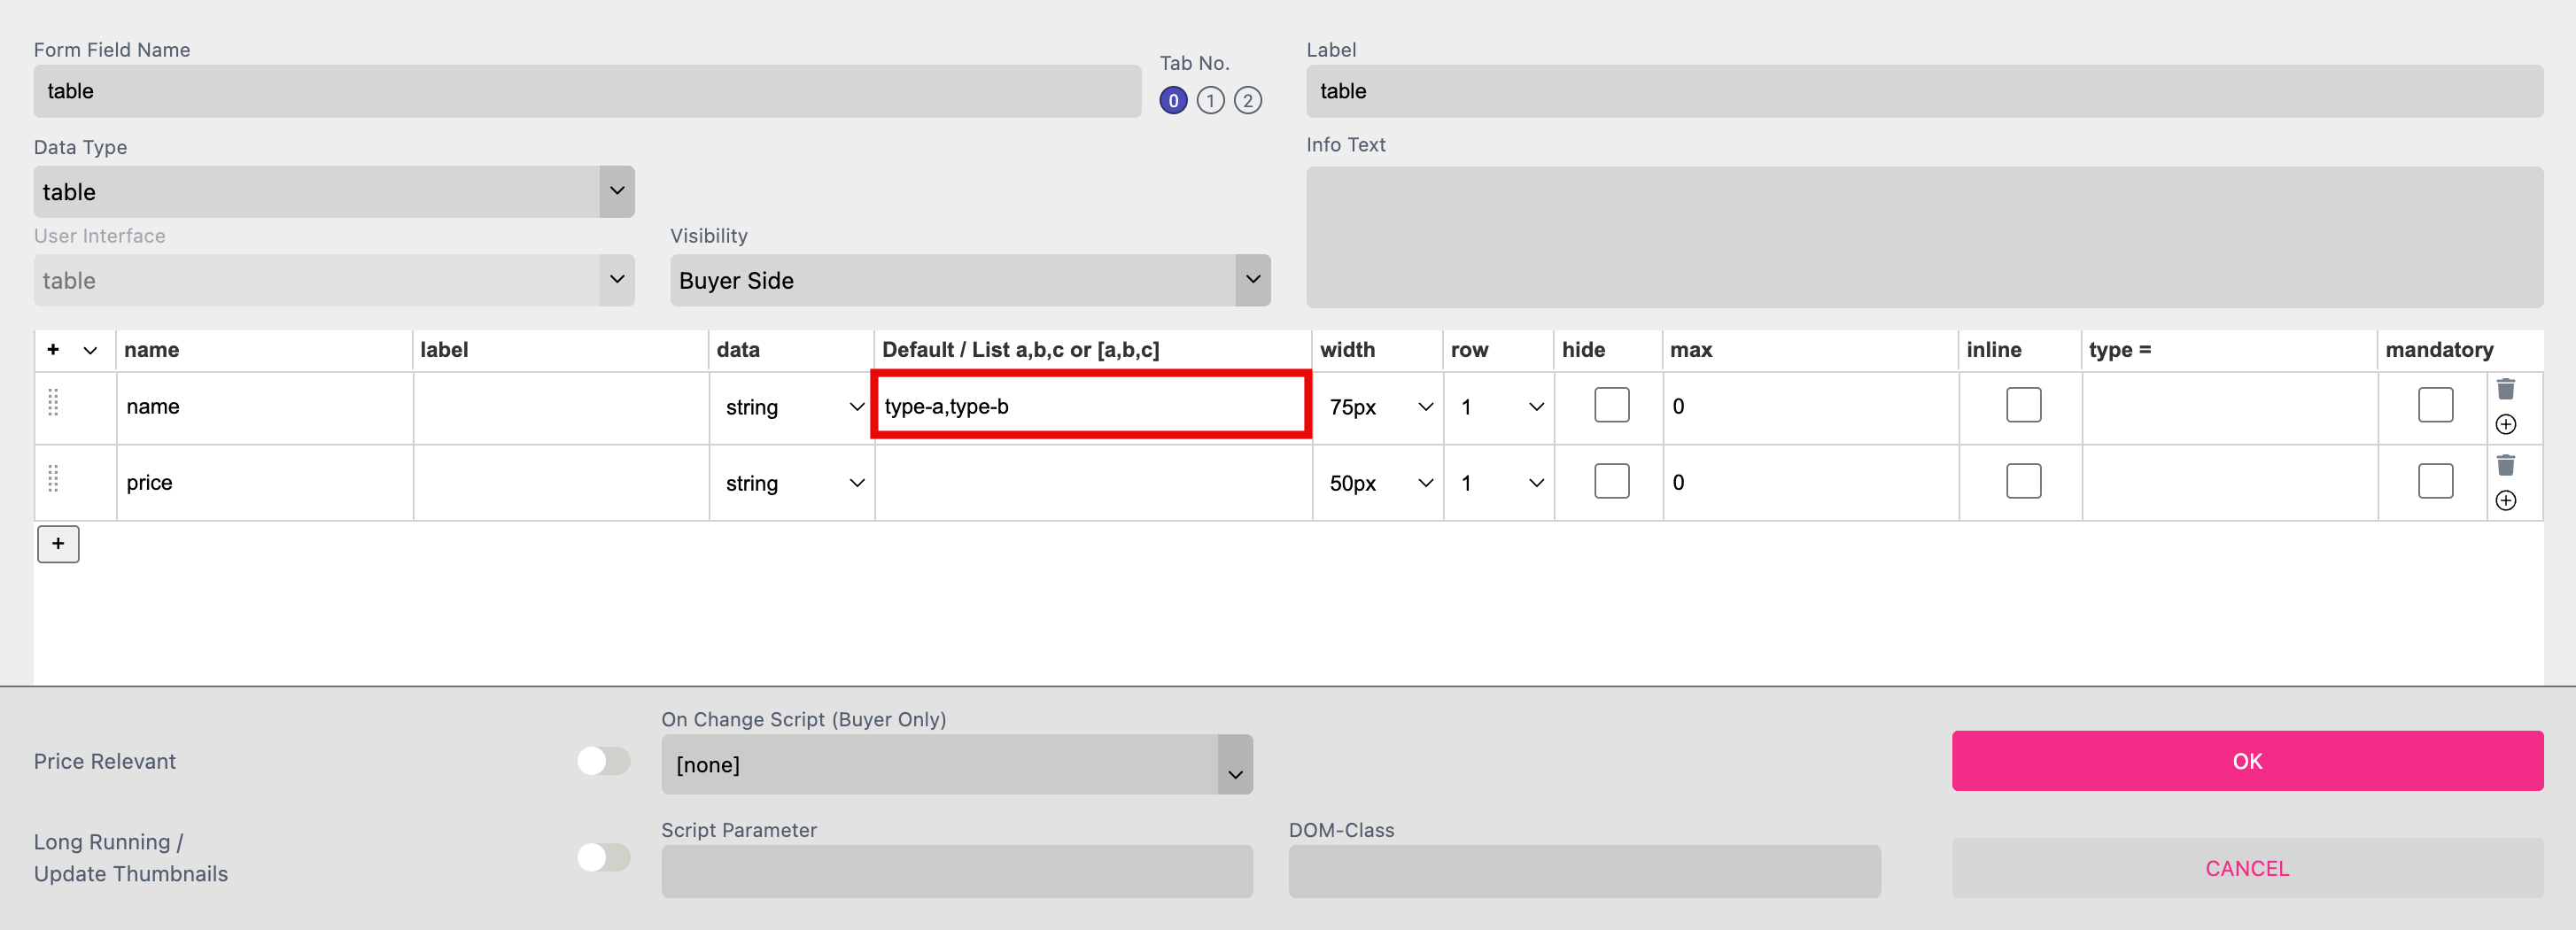Open On Change Script dropdown
This screenshot has width=2576, height=930.
(957, 764)
